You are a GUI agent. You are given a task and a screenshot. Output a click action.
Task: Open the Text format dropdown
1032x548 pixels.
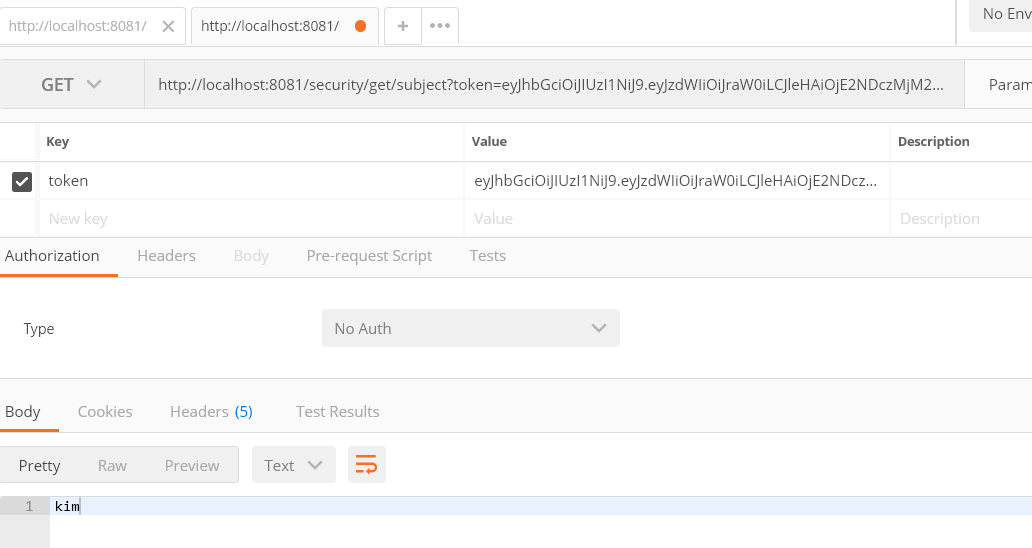pos(294,465)
